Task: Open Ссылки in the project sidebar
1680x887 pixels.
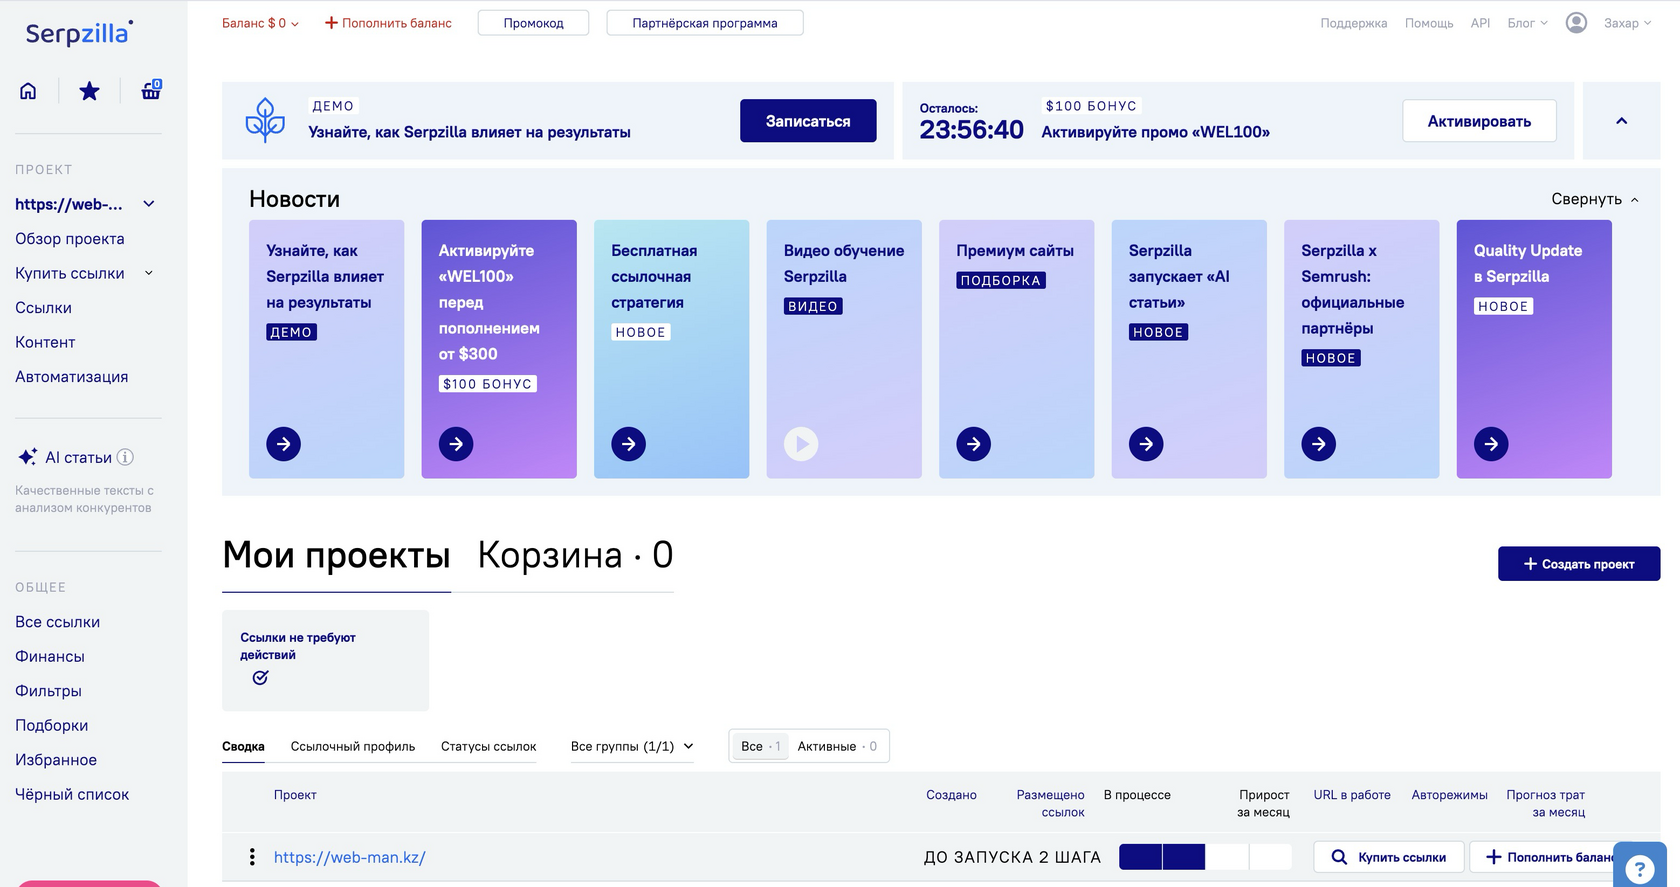Action: (x=43, y=308)
